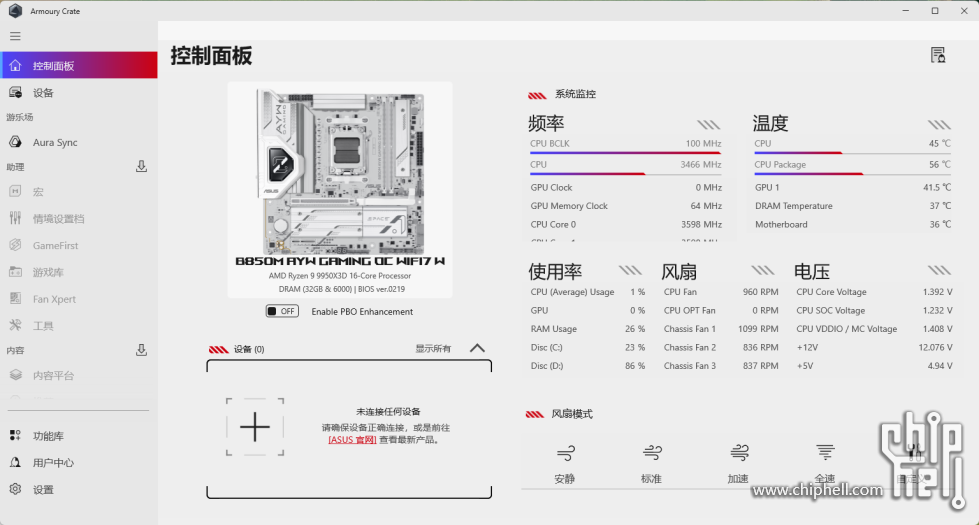
Task: Click the Motherboard temperature row
Action: coord(853,224)
